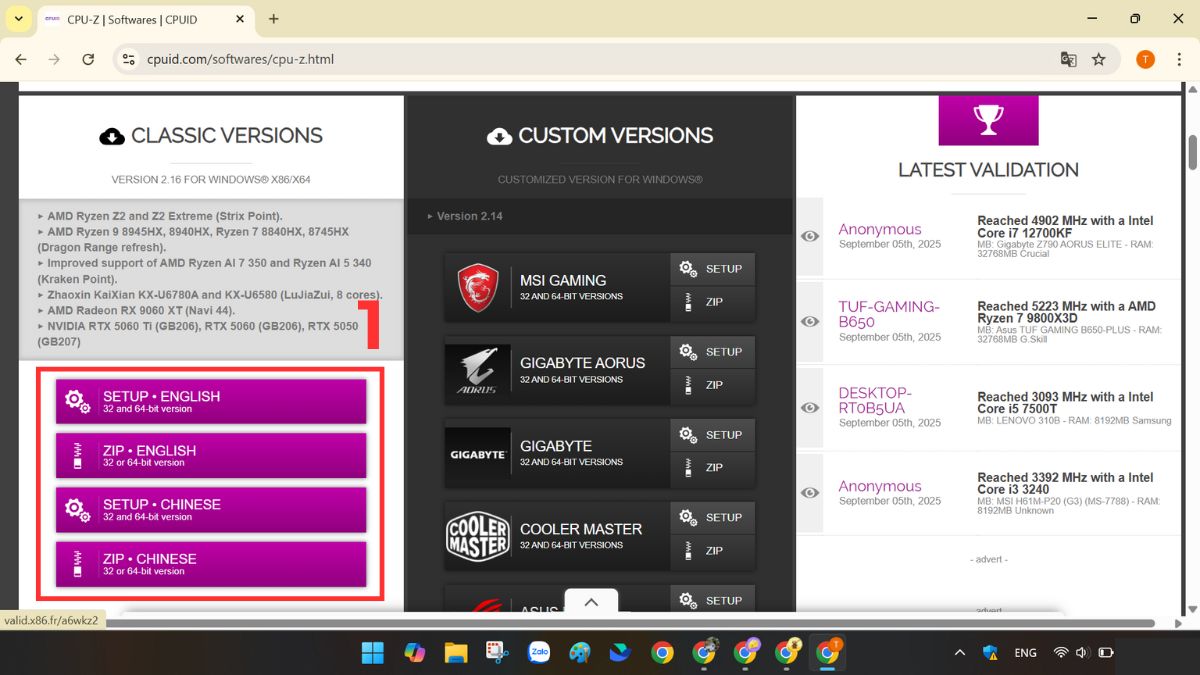Open the Chrome profile avatar
1200x675 pixels.
1146,59
